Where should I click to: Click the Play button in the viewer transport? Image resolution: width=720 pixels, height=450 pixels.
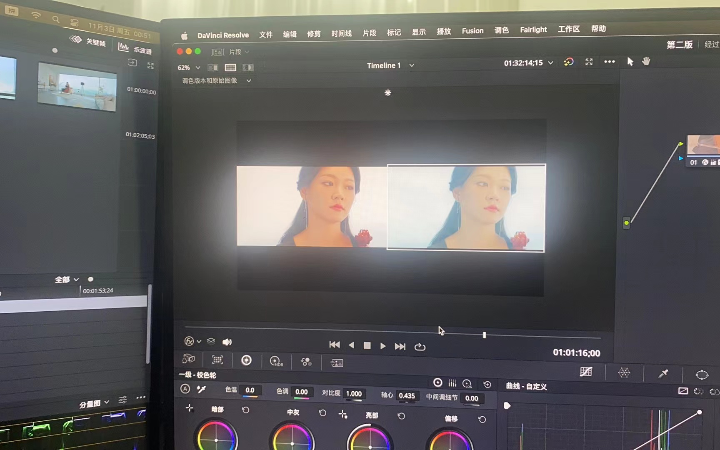click(x=383, y=346)
